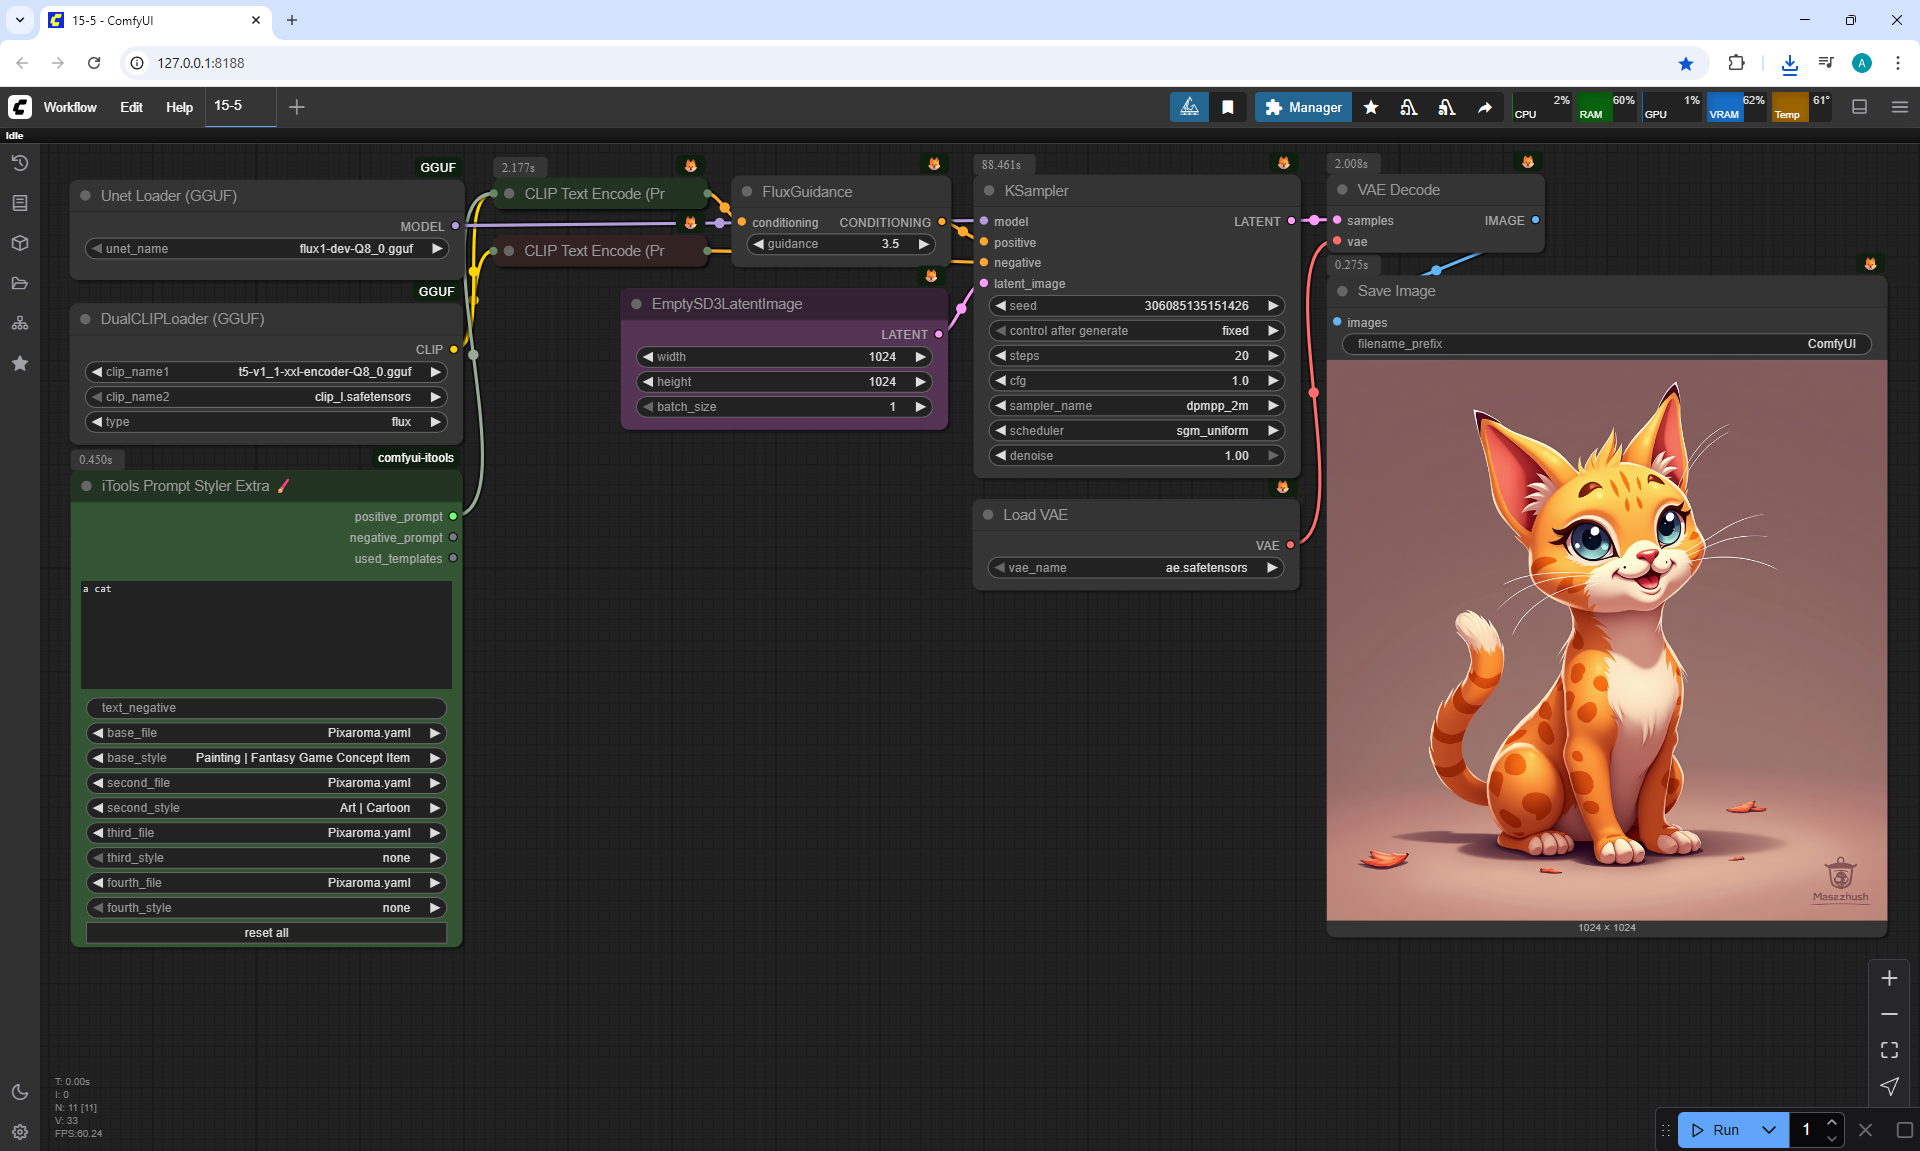This screenshot has width=1920, height=1151.
Task: Open settings gear in left sidebar
Action: point(20,1132)
